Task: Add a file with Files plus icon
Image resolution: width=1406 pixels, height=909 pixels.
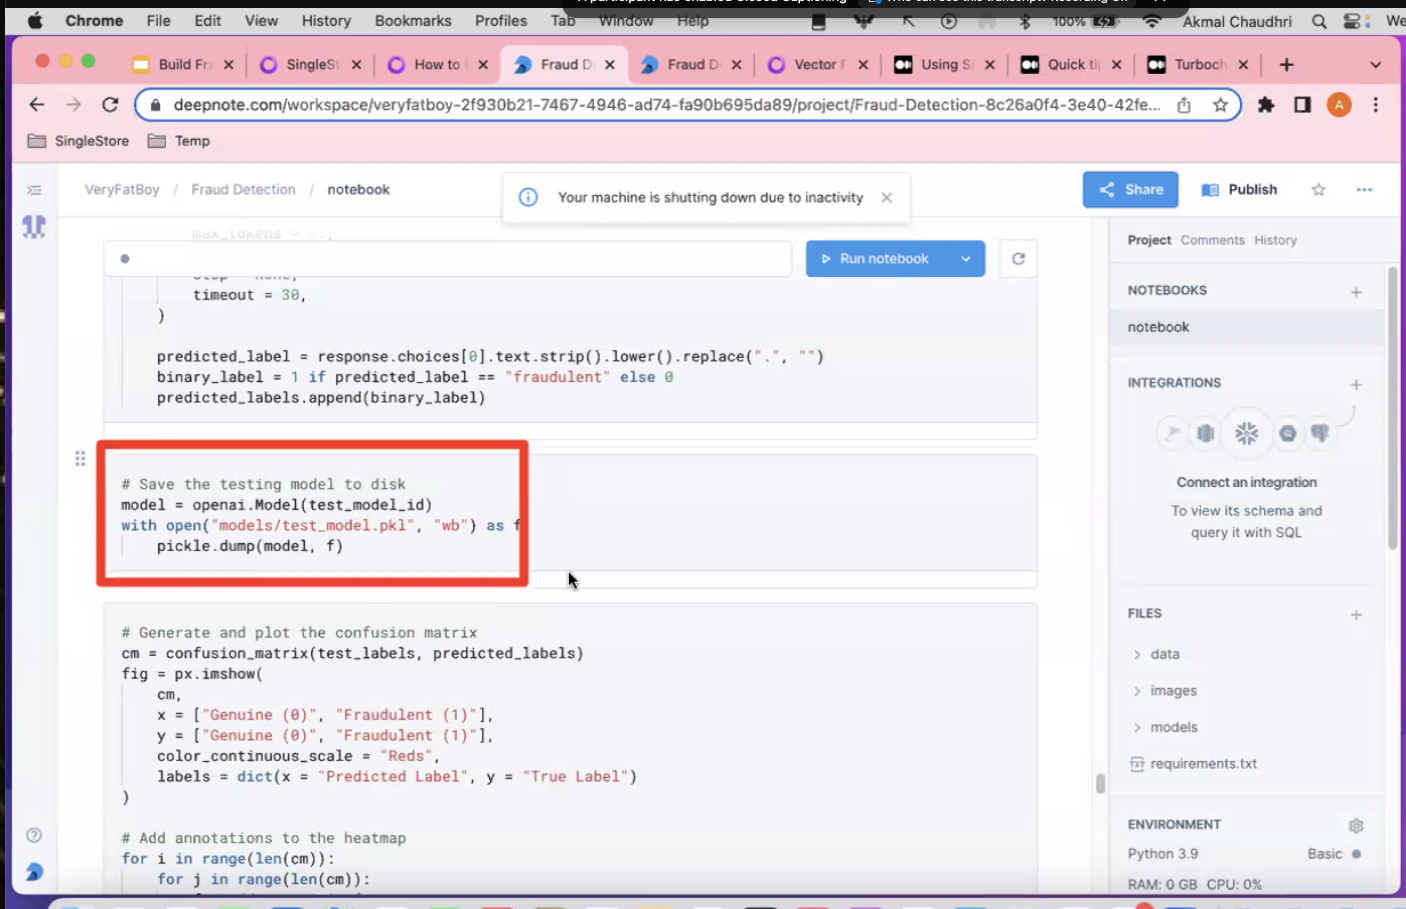Action: pos(1356,615)
